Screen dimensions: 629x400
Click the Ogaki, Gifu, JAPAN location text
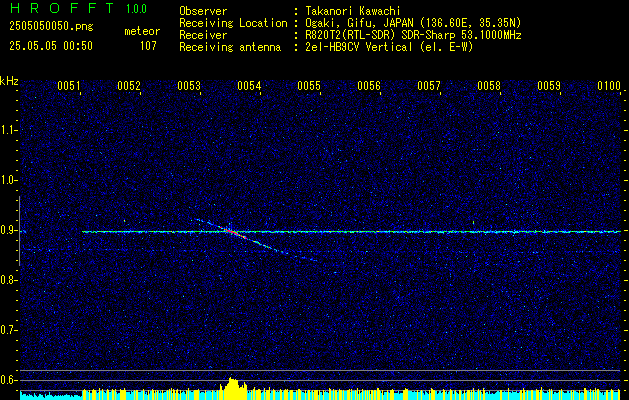coord(413,23)
